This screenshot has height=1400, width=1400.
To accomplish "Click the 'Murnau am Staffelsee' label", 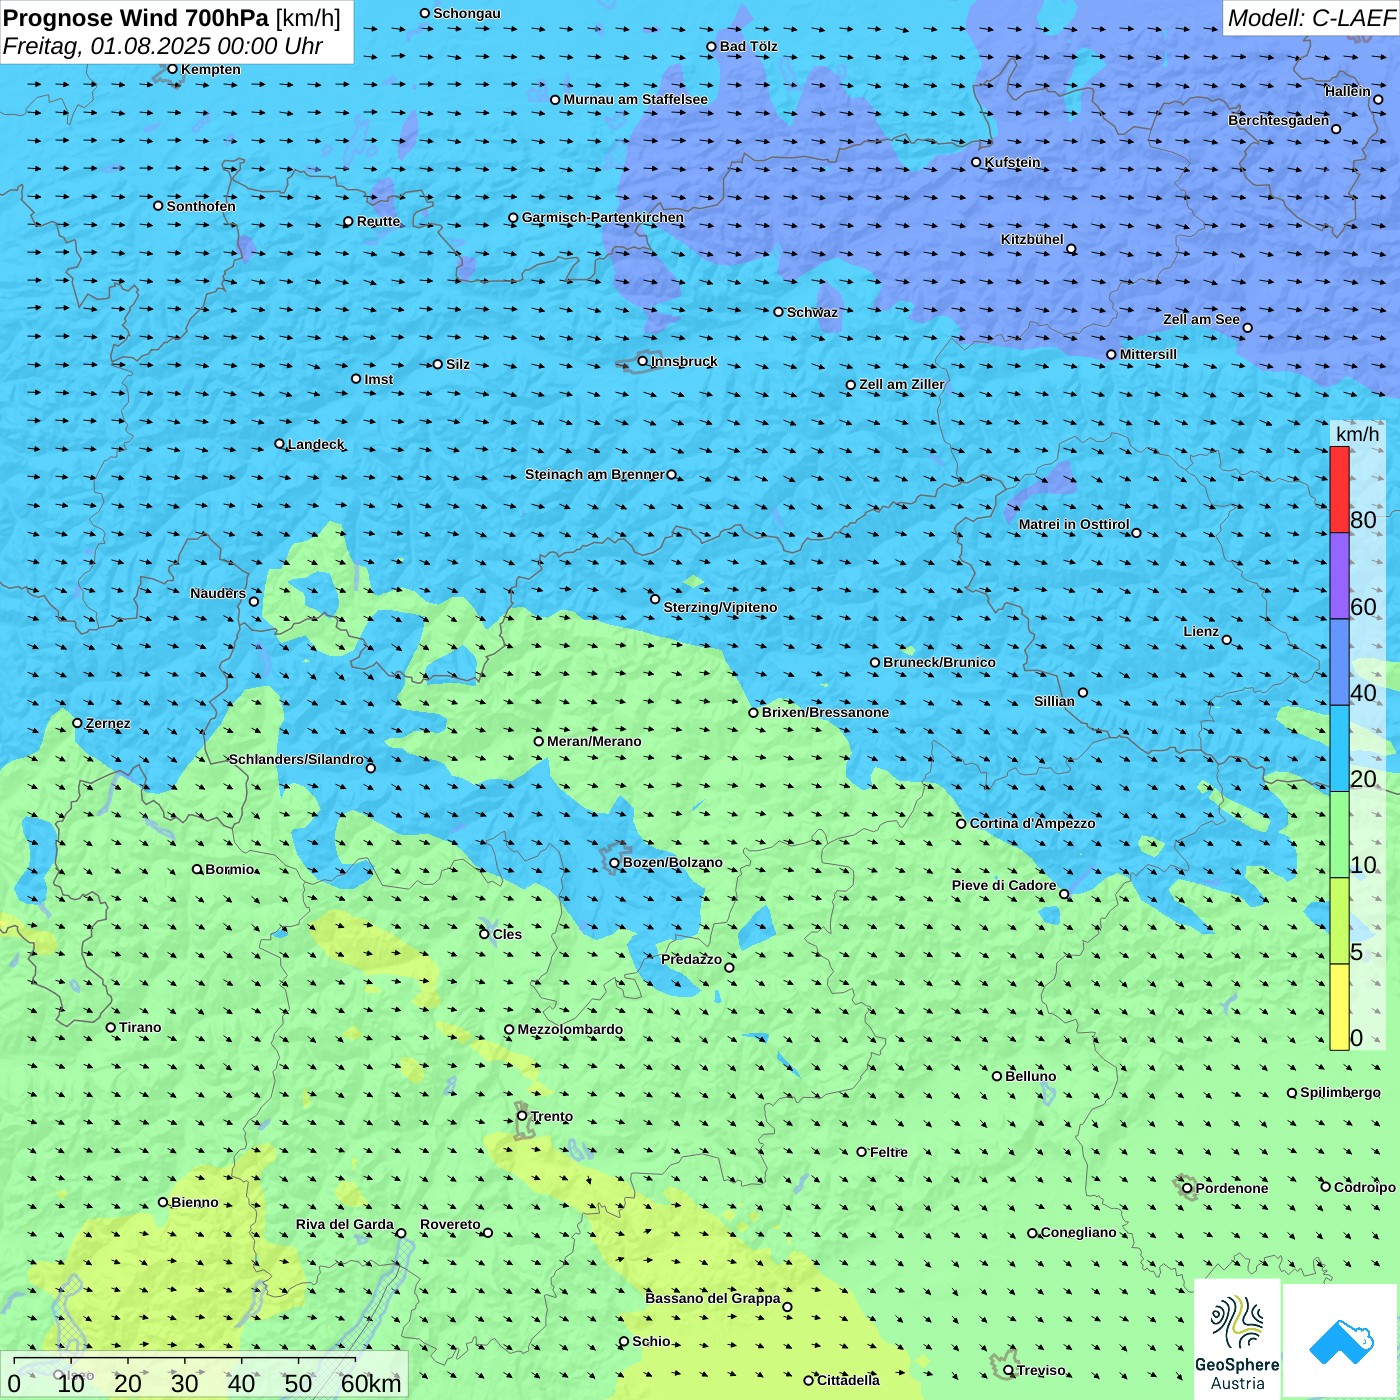I will pyautogui.click(x=635, y=99).
